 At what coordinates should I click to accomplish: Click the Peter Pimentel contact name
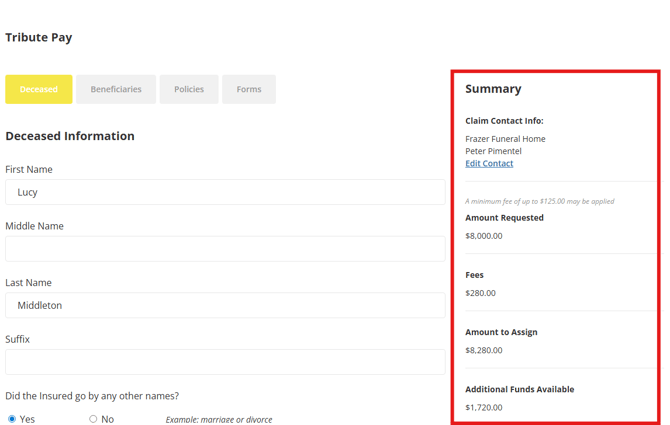click(x=493, y=151)
